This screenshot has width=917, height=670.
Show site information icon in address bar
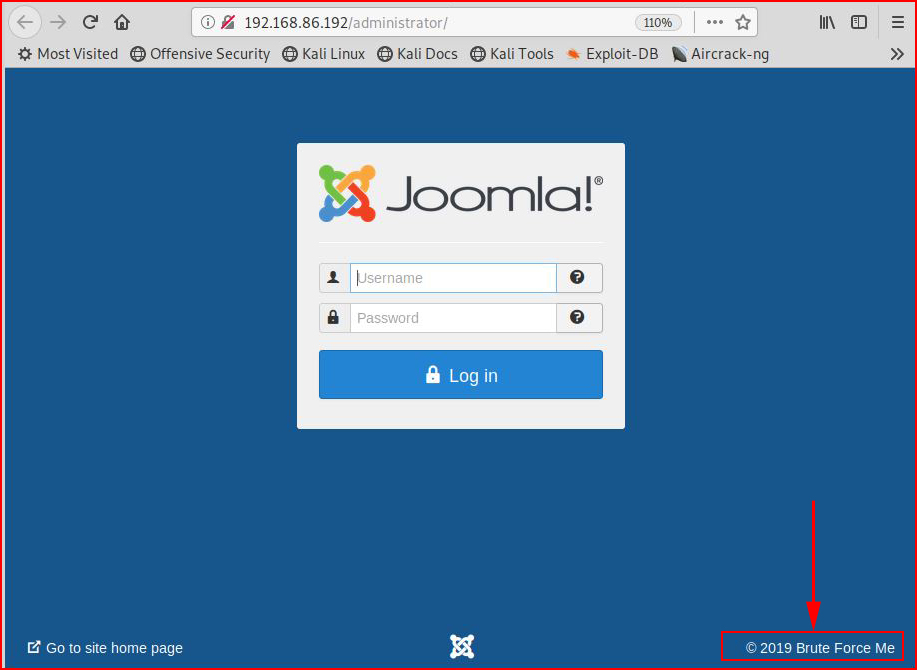pyautogui.click(x=208, y=22)
